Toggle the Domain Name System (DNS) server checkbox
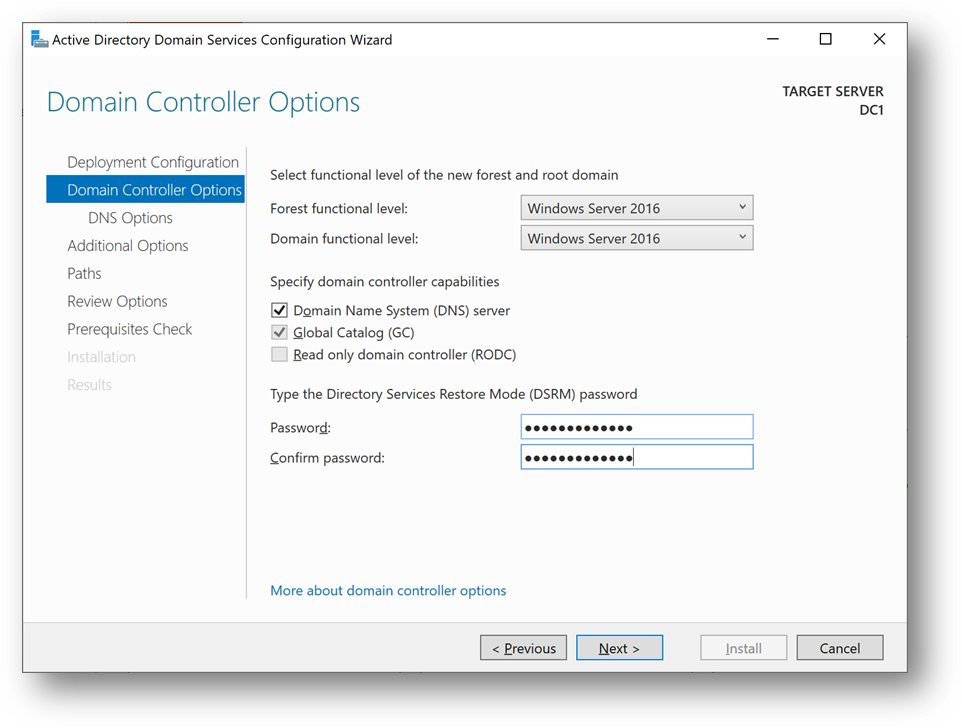This screenshot has width=962, height=728. click(279, 310)
